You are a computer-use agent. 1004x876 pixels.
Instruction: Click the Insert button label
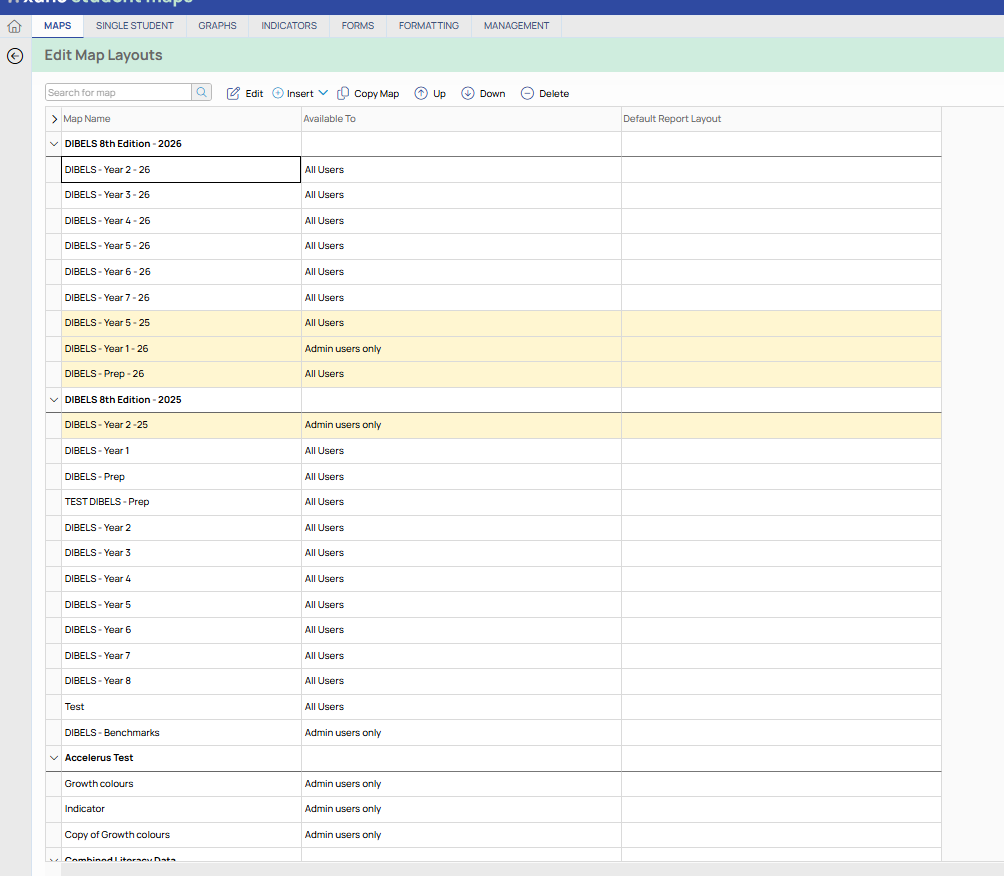click(x=300, y=93)
